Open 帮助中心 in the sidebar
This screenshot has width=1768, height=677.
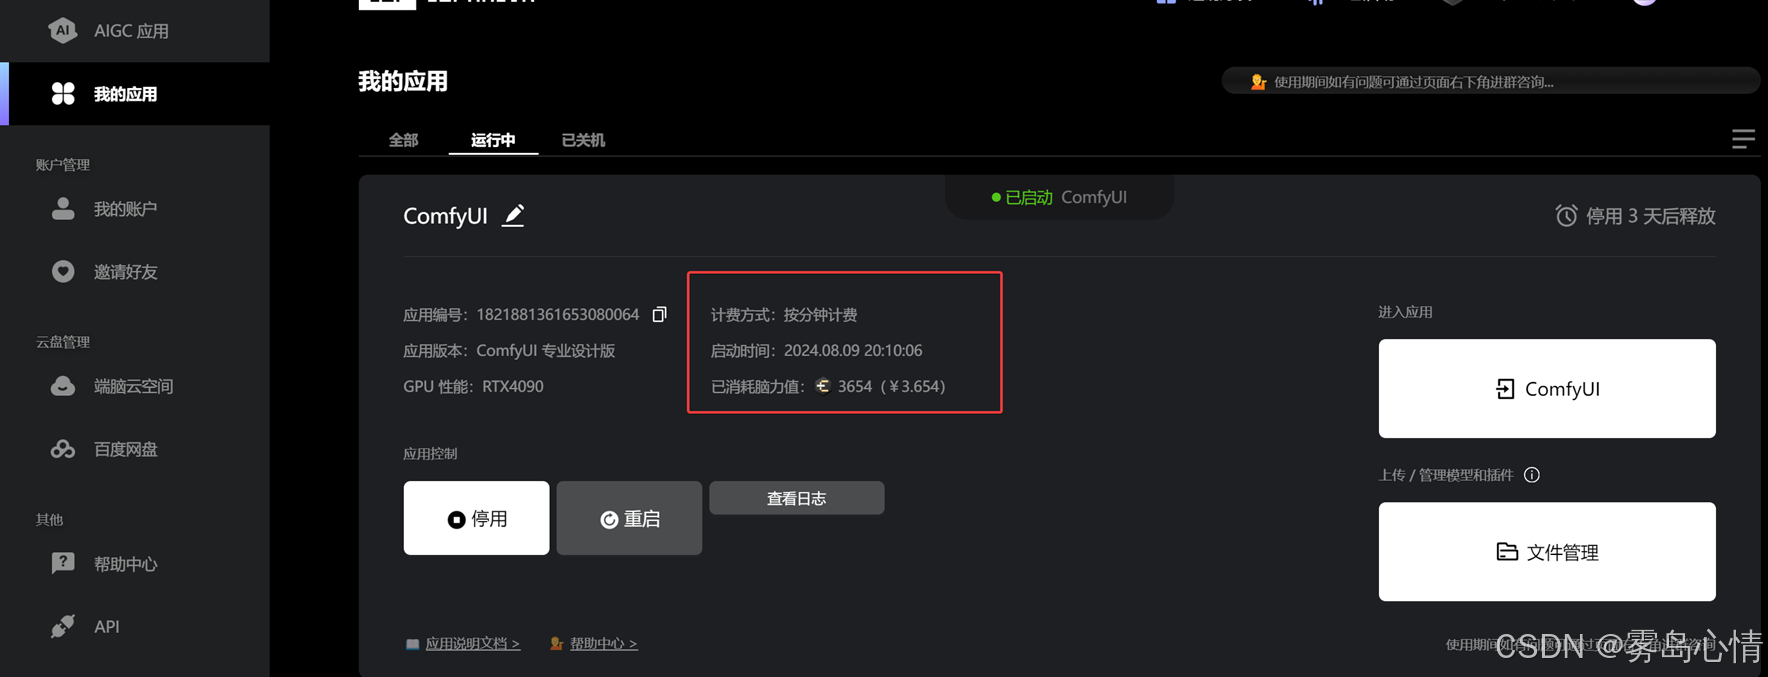[134, 564]
